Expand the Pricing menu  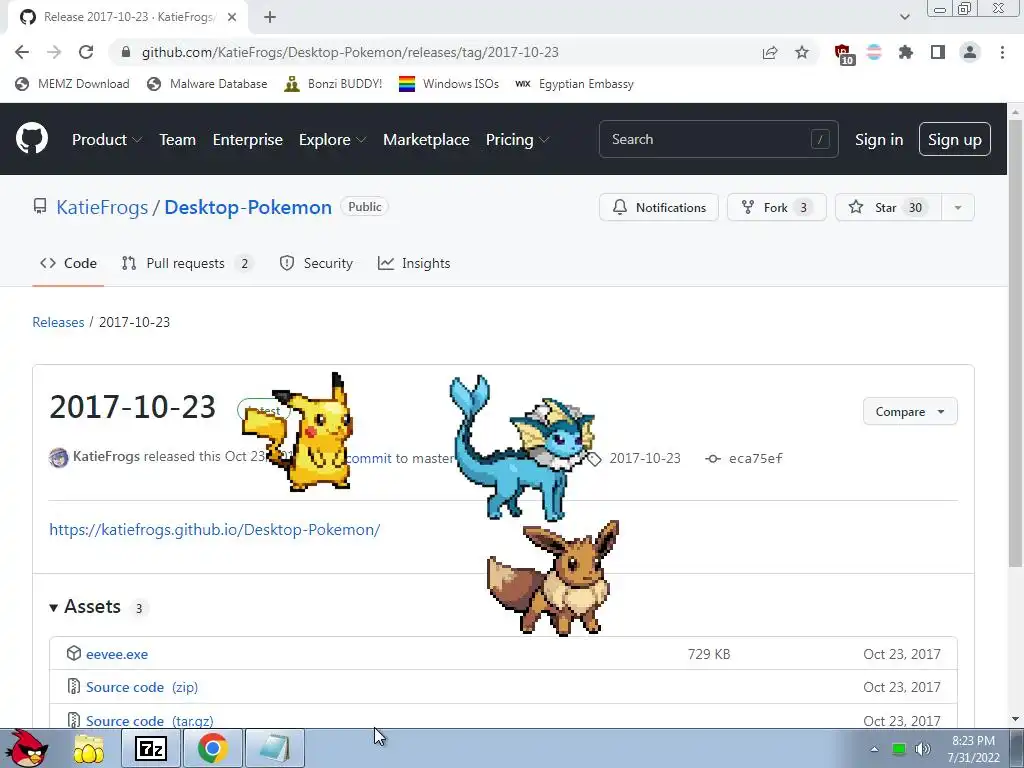[x=517, y=139]
